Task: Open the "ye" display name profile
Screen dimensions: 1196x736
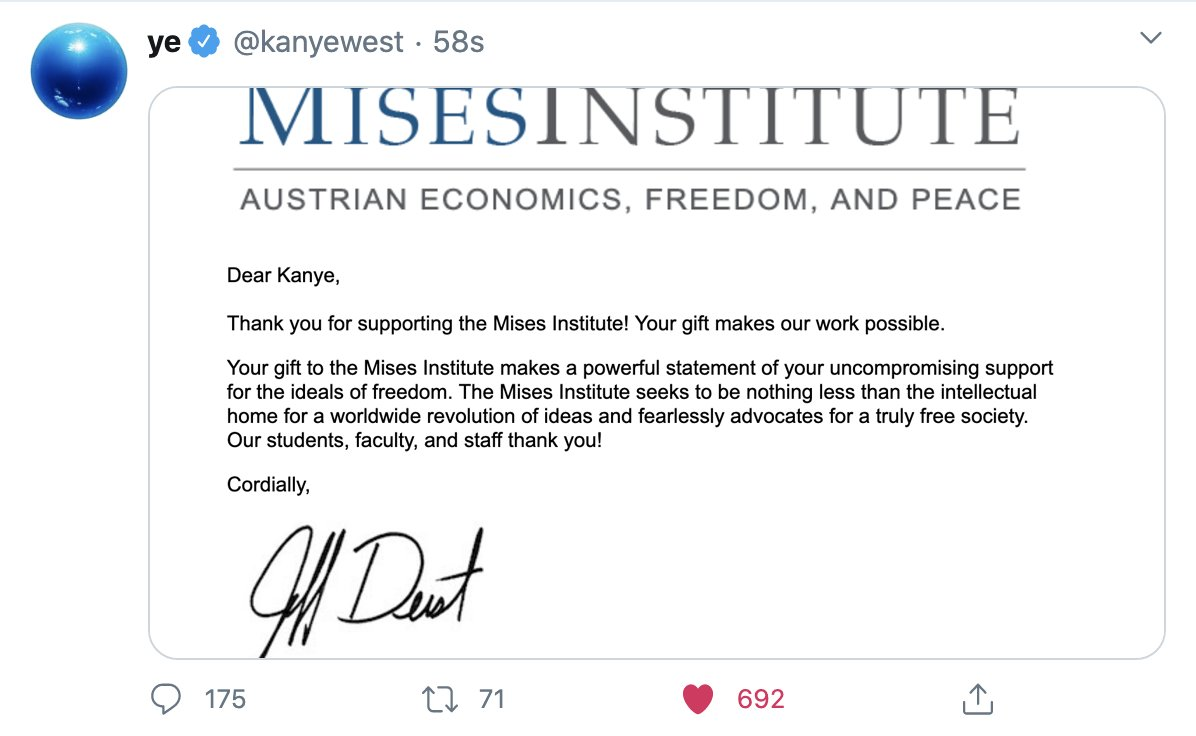Action: click(164, 42)
